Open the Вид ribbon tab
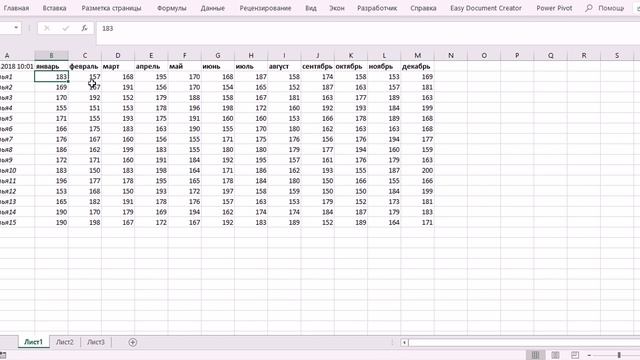 [x=311, y=8]
